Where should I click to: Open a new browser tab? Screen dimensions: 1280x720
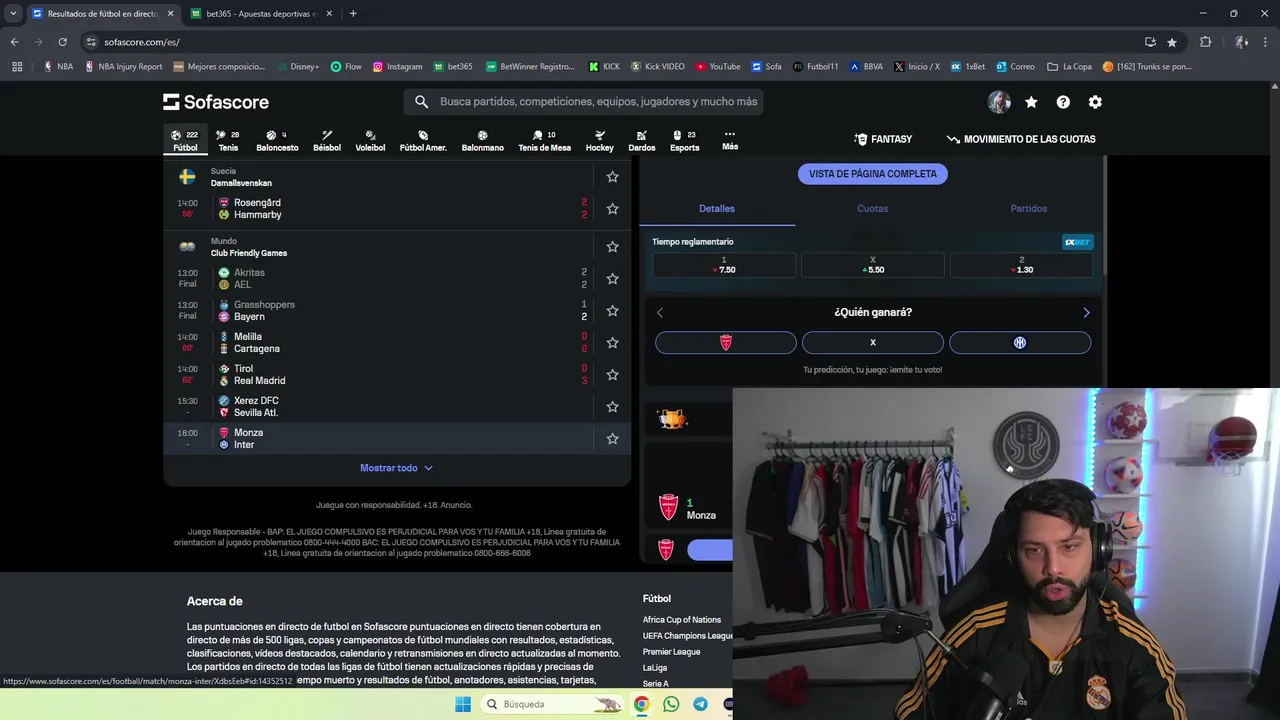pyautogui.click(x=353, y=14)
